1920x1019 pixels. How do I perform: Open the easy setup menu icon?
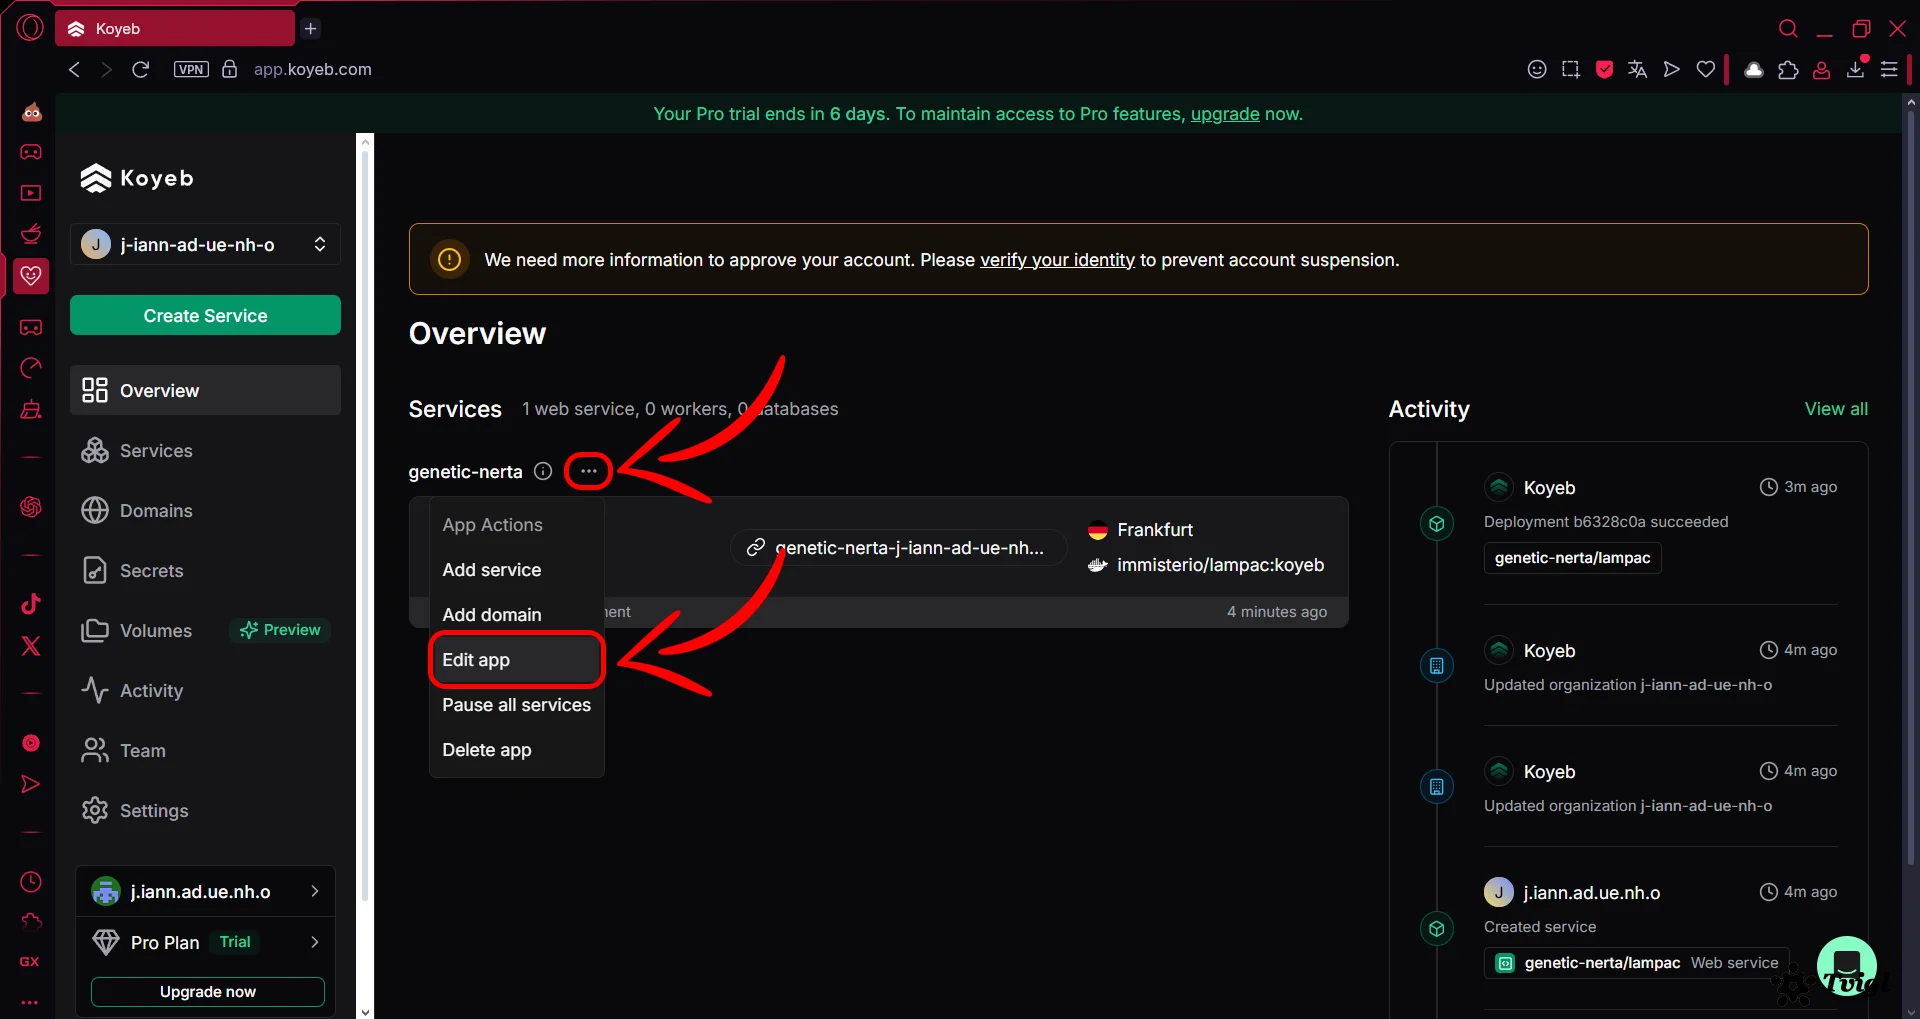click(1889, 69)
